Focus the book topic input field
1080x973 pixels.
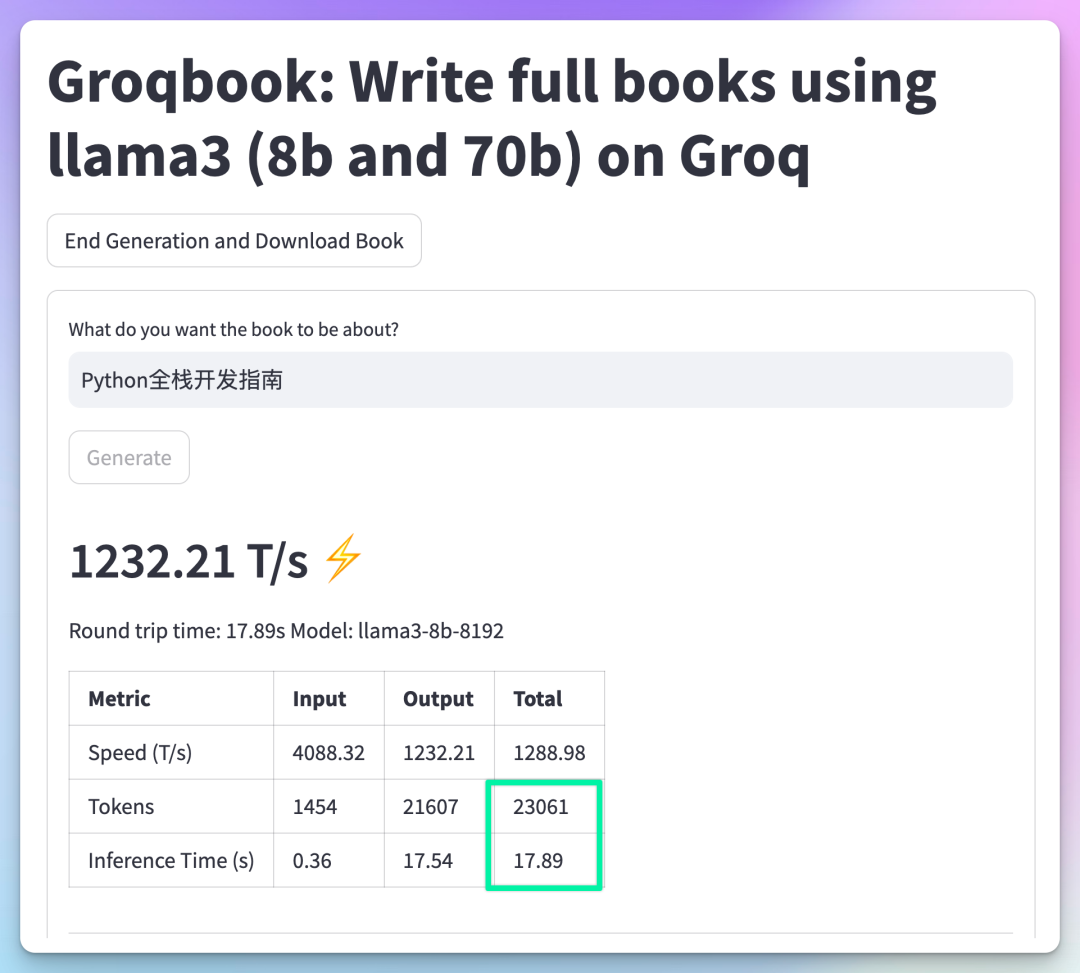click(541, 380)
